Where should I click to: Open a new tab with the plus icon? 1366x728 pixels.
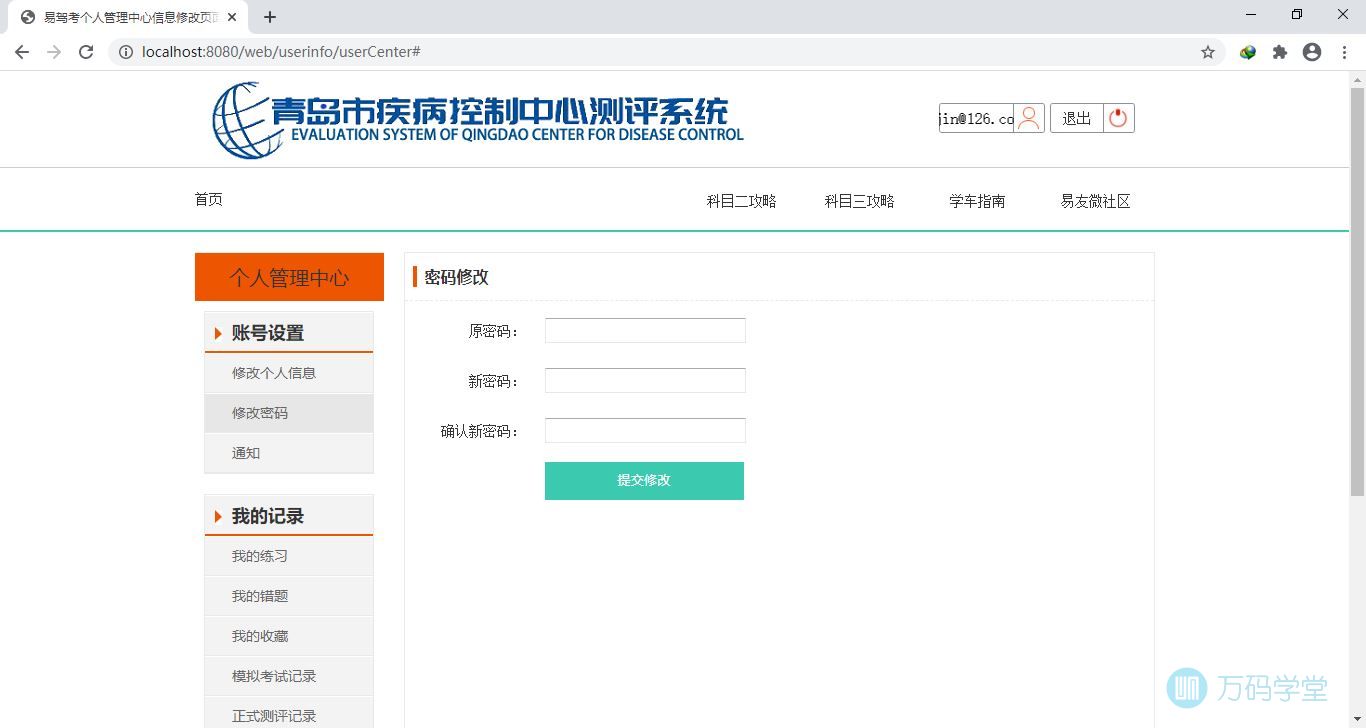pyautogui.click(x=270, y=17)
